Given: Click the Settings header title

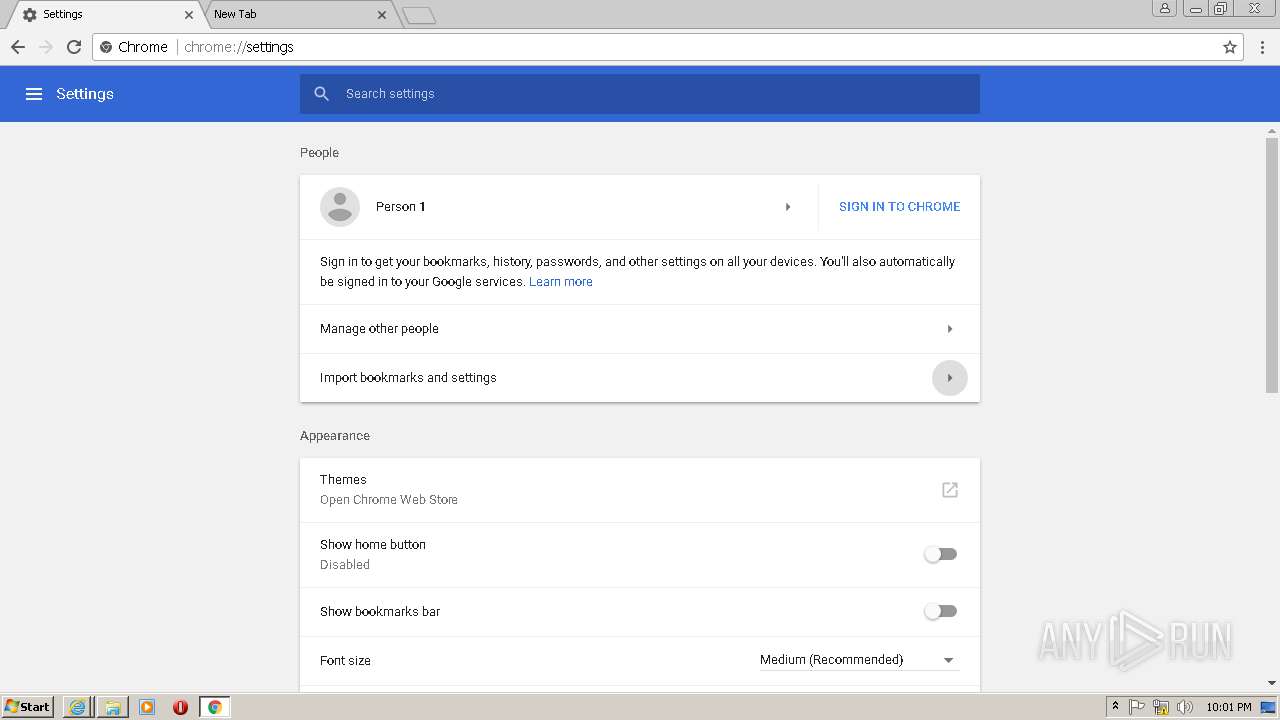Looking at the screenshot, I should [x=85, y=94].
